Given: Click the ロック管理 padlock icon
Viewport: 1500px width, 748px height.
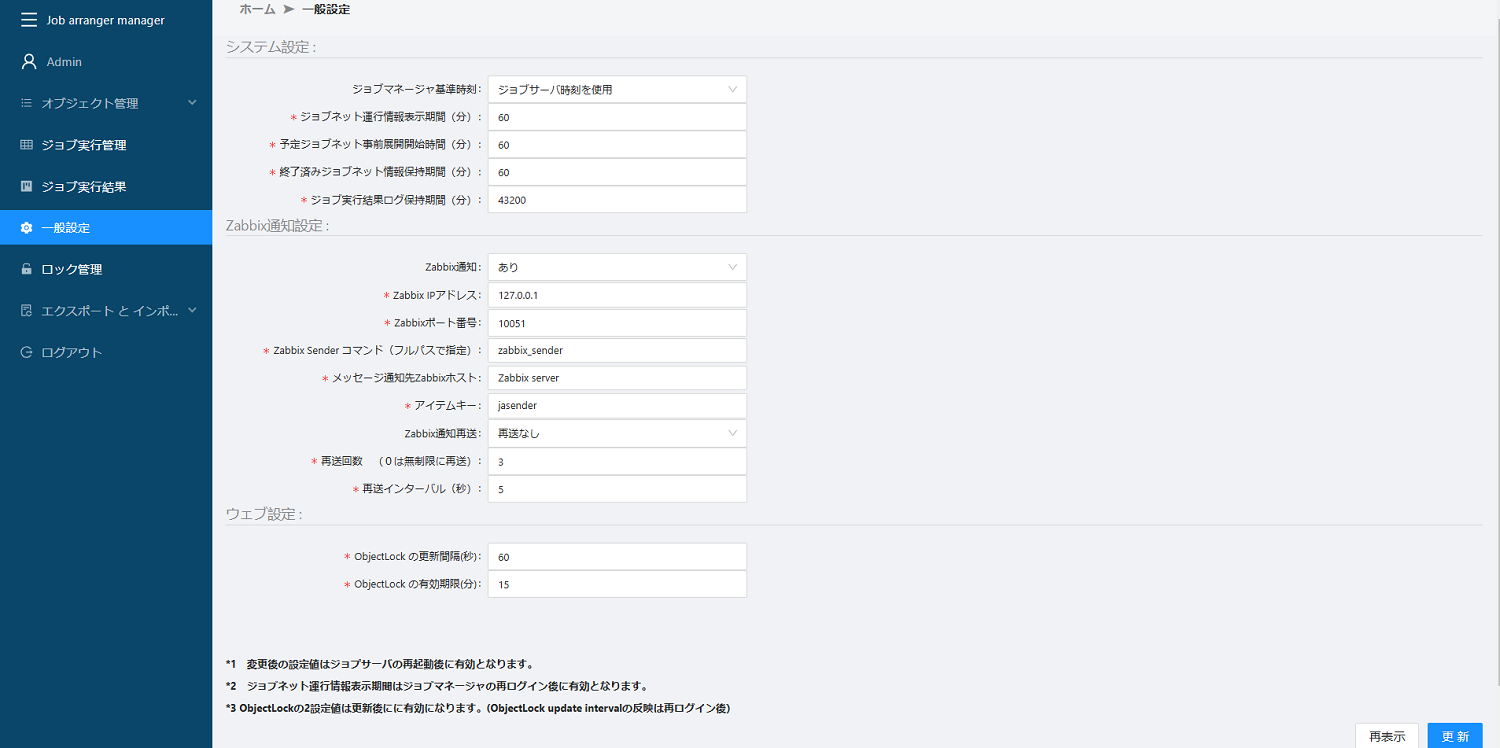Looking at the screenshot, I should click(27, 269).
